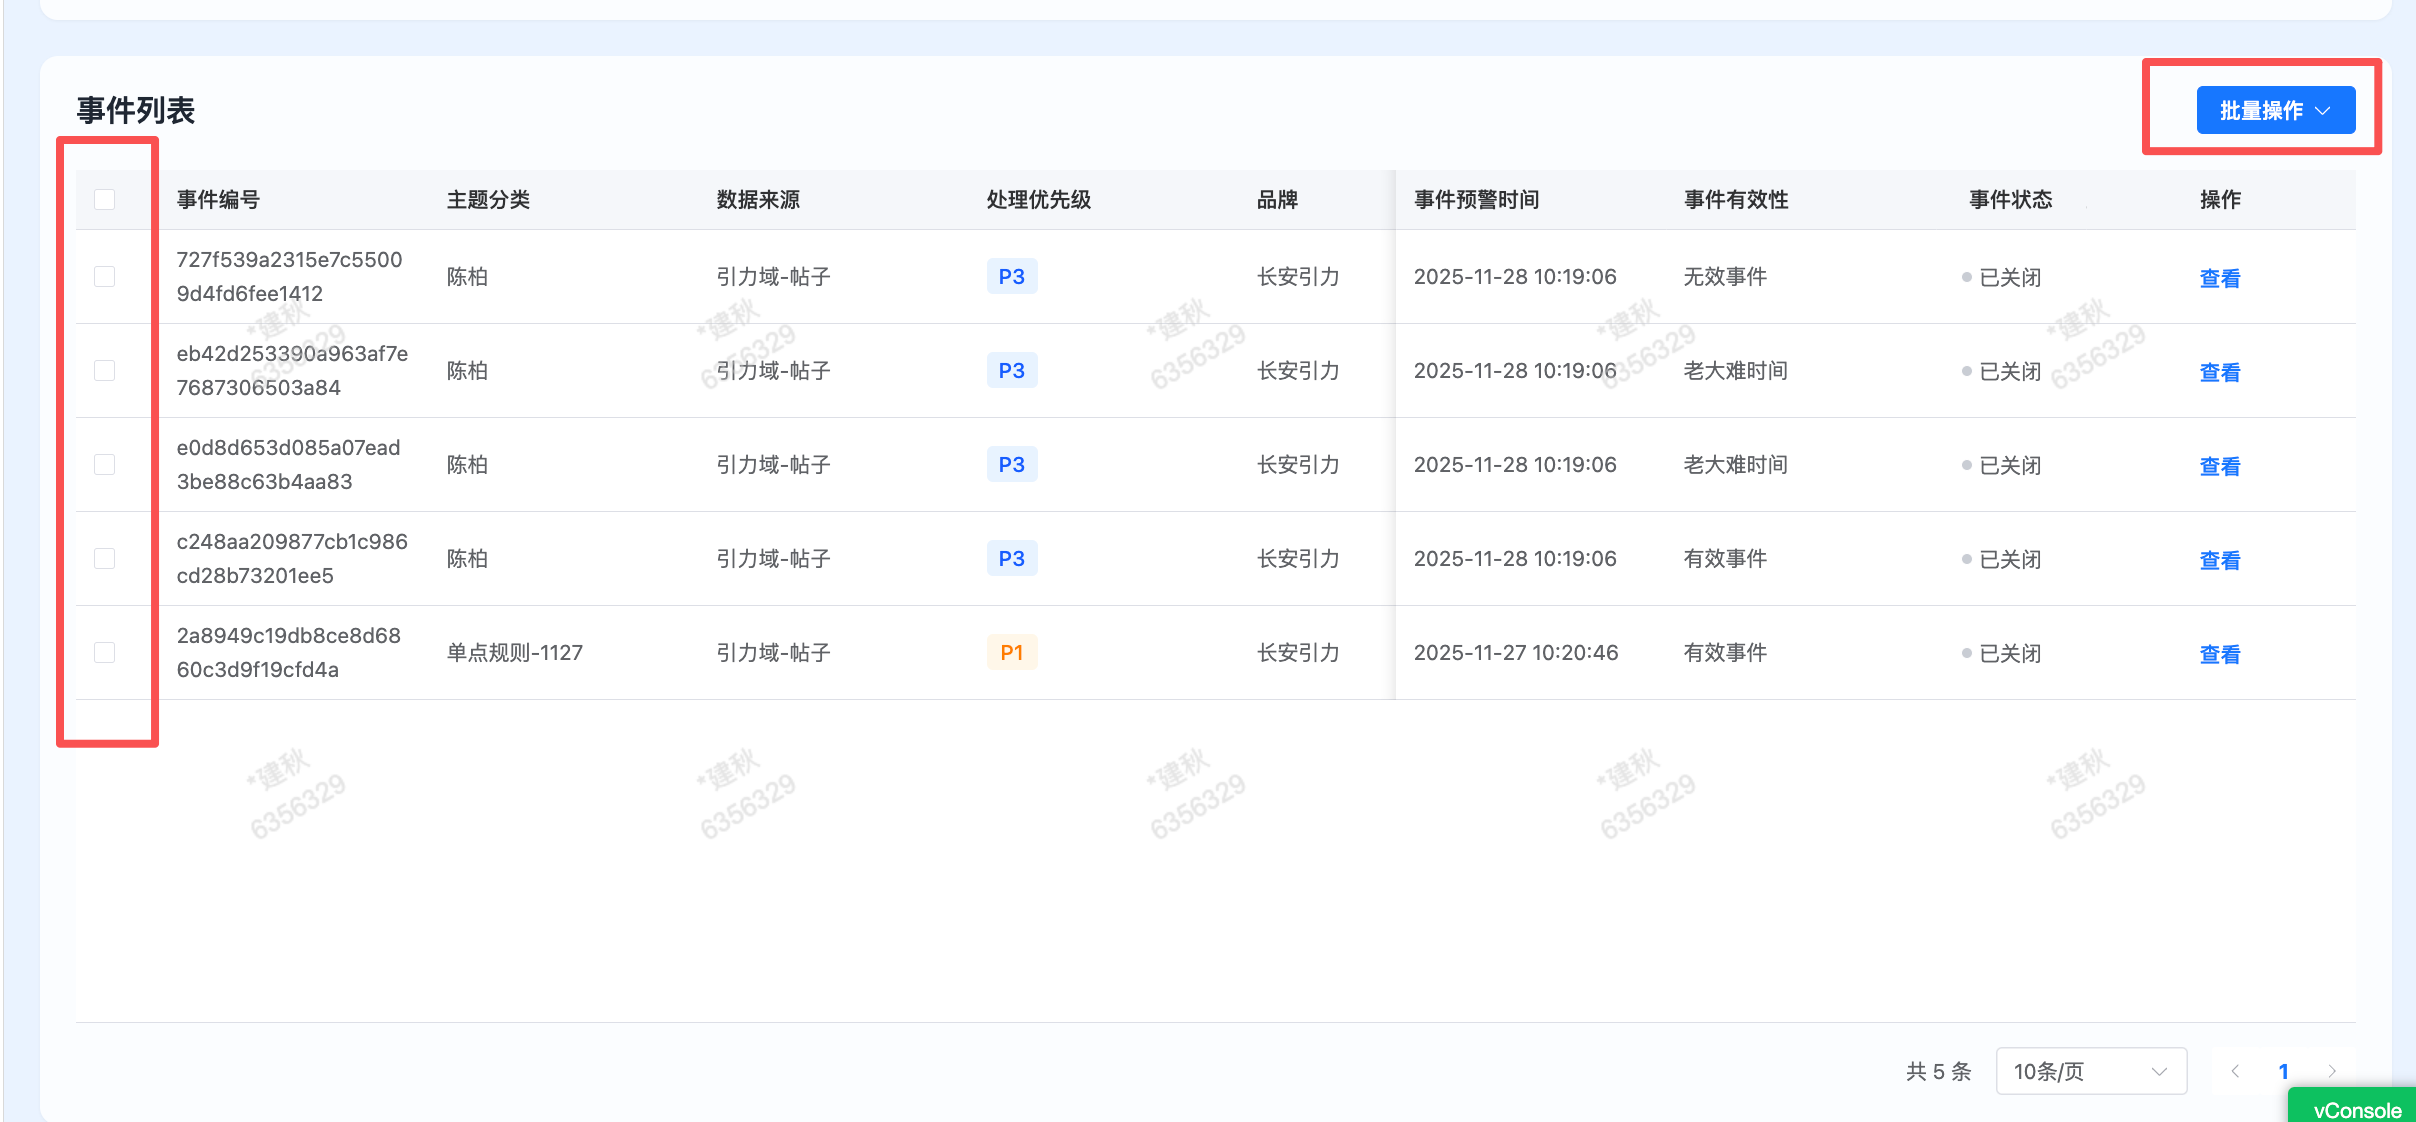This screenshot has height=1122, width=2416.
Task: Click the P3 priority badge on first row
Action: tap(1011, 276)
